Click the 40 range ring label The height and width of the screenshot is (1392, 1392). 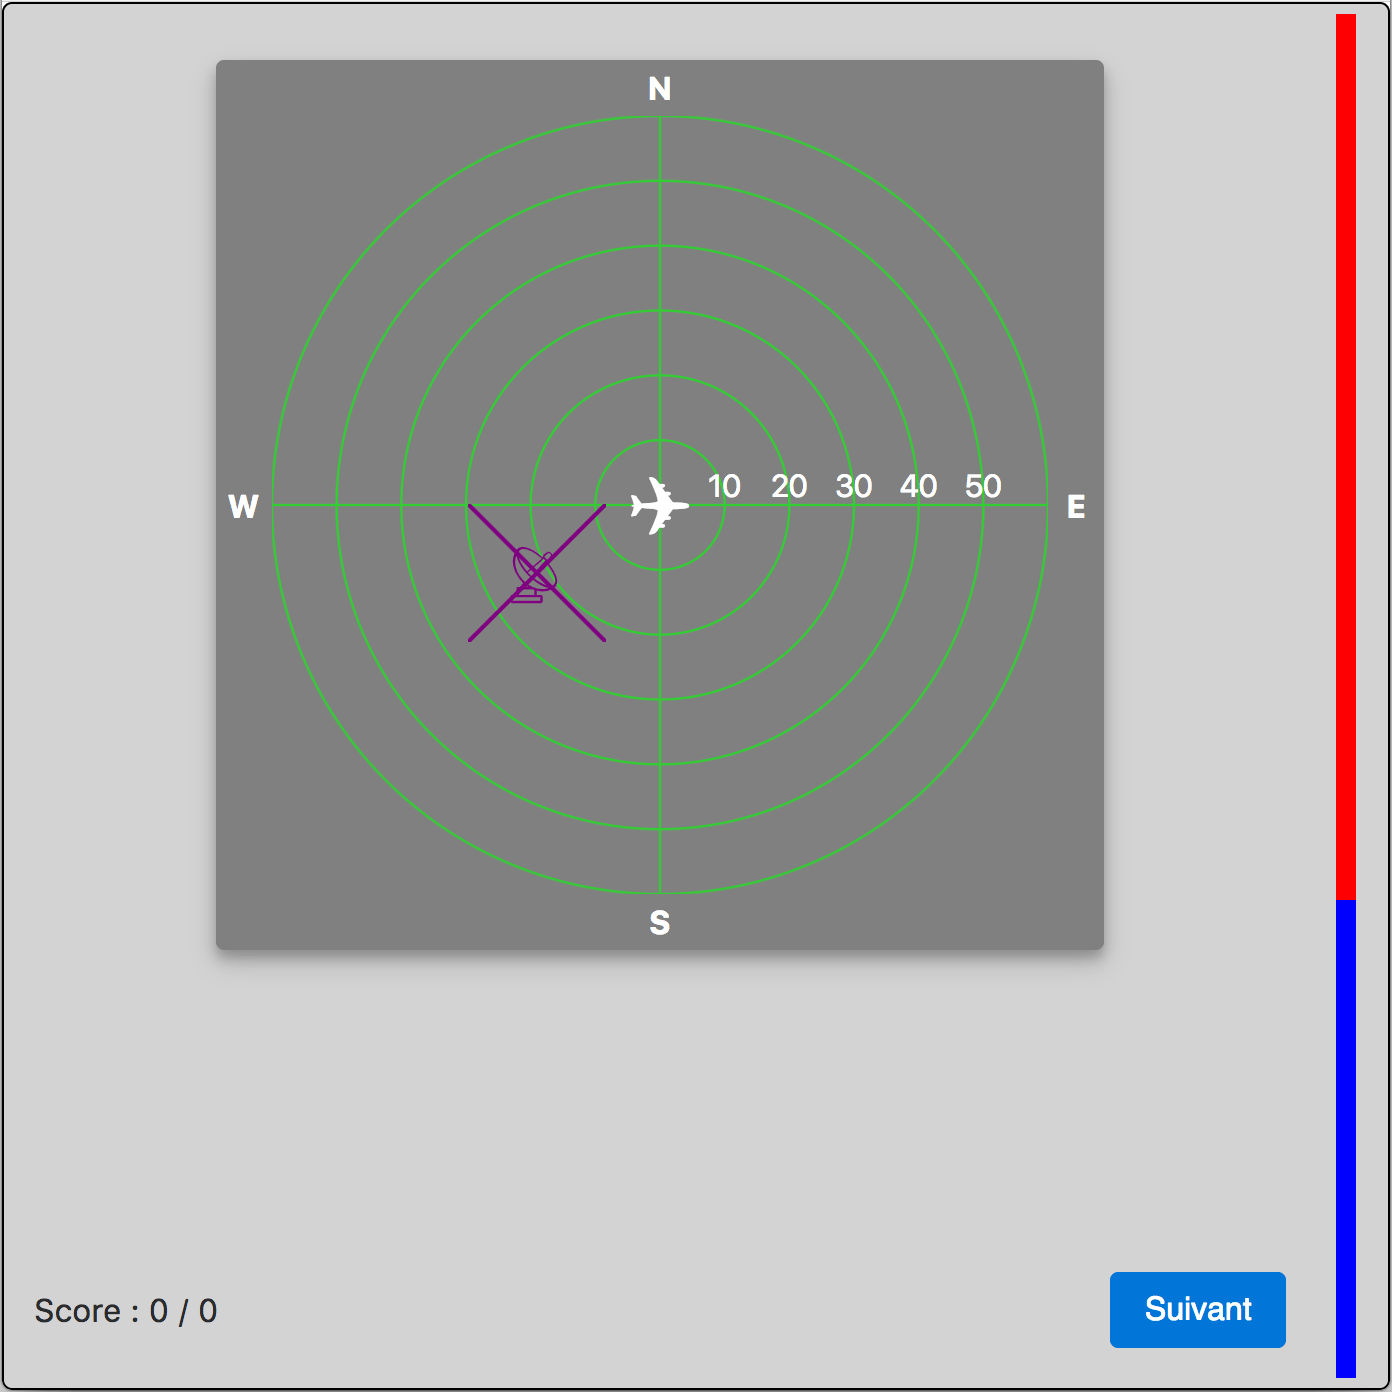[918, 486]
